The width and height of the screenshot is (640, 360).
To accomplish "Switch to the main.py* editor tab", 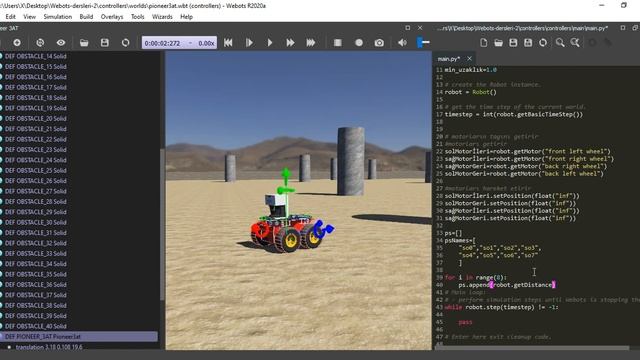I will point(449,59).
